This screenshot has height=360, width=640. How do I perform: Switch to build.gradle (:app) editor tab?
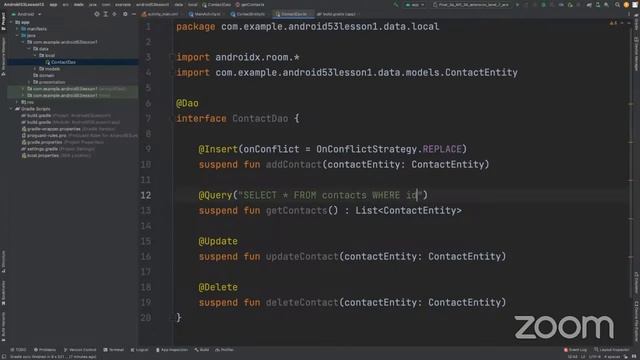tap(338, 14)
